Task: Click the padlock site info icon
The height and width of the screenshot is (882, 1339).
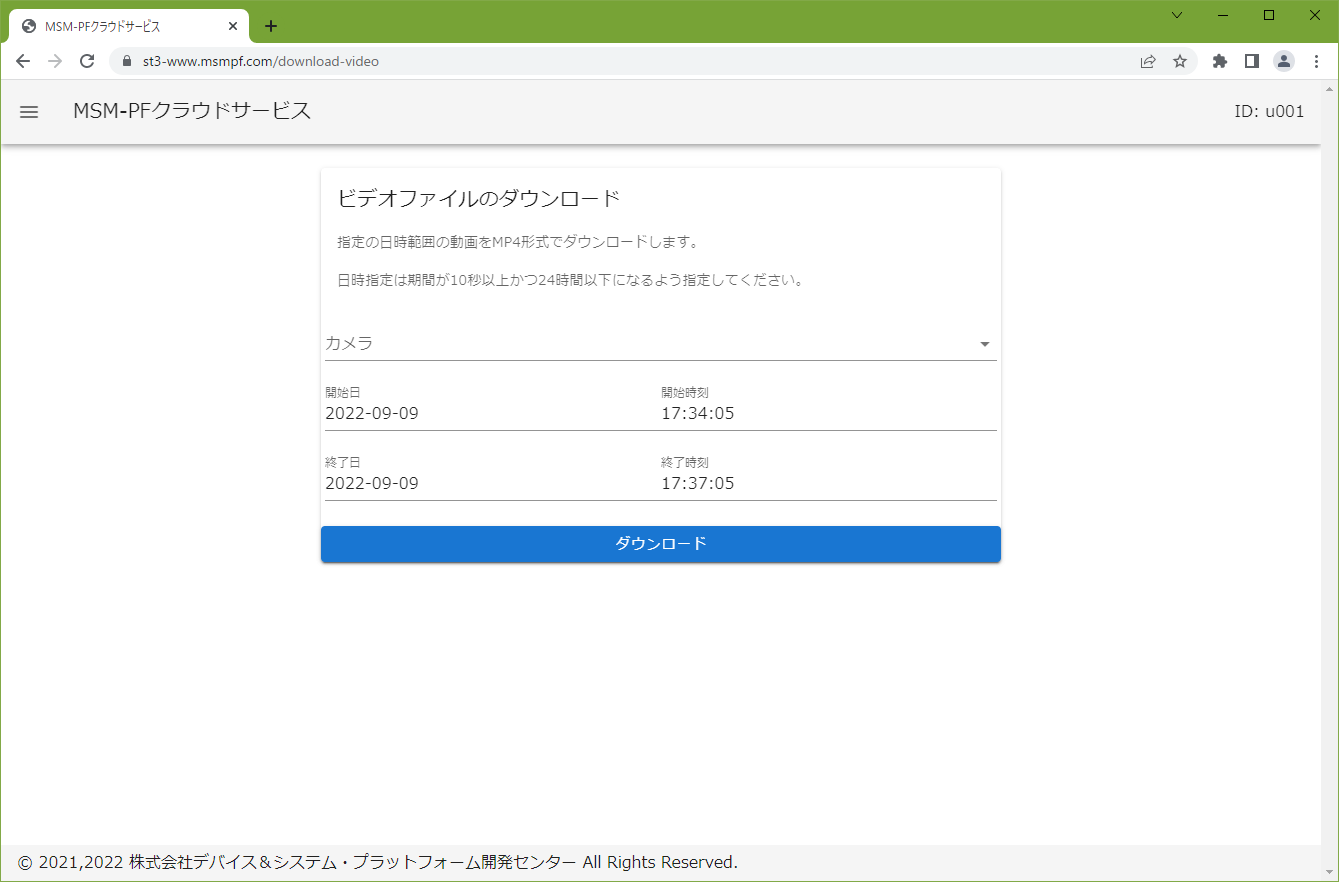Action: pos(126,61)
